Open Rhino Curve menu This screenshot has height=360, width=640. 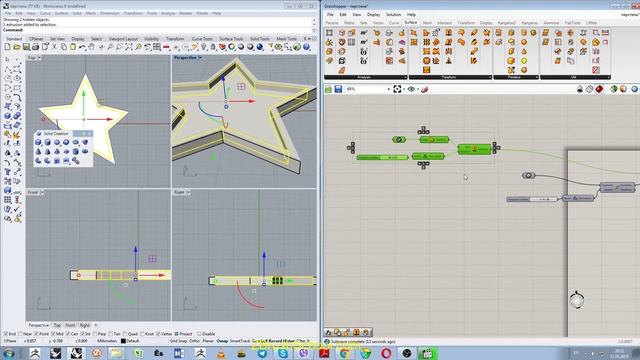(x=45, y=13)
